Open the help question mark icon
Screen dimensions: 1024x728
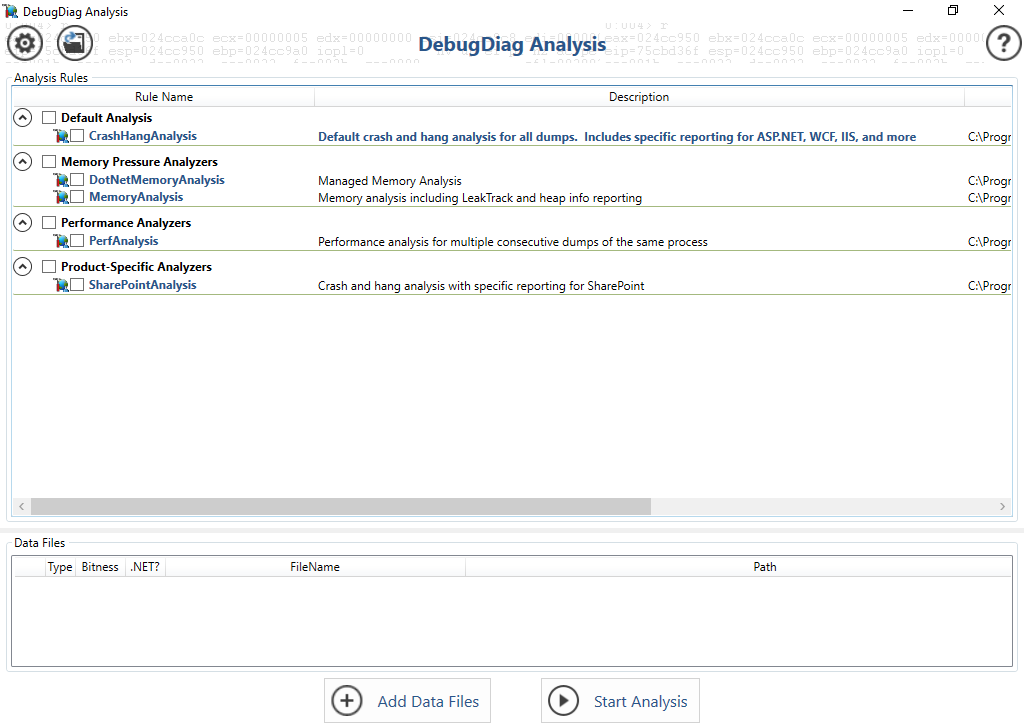coord(1003,43)
